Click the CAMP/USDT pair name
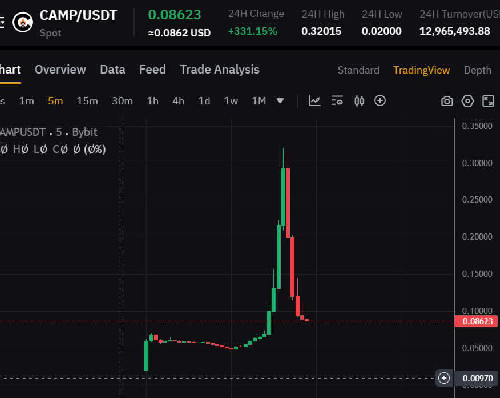 [78, 15]
